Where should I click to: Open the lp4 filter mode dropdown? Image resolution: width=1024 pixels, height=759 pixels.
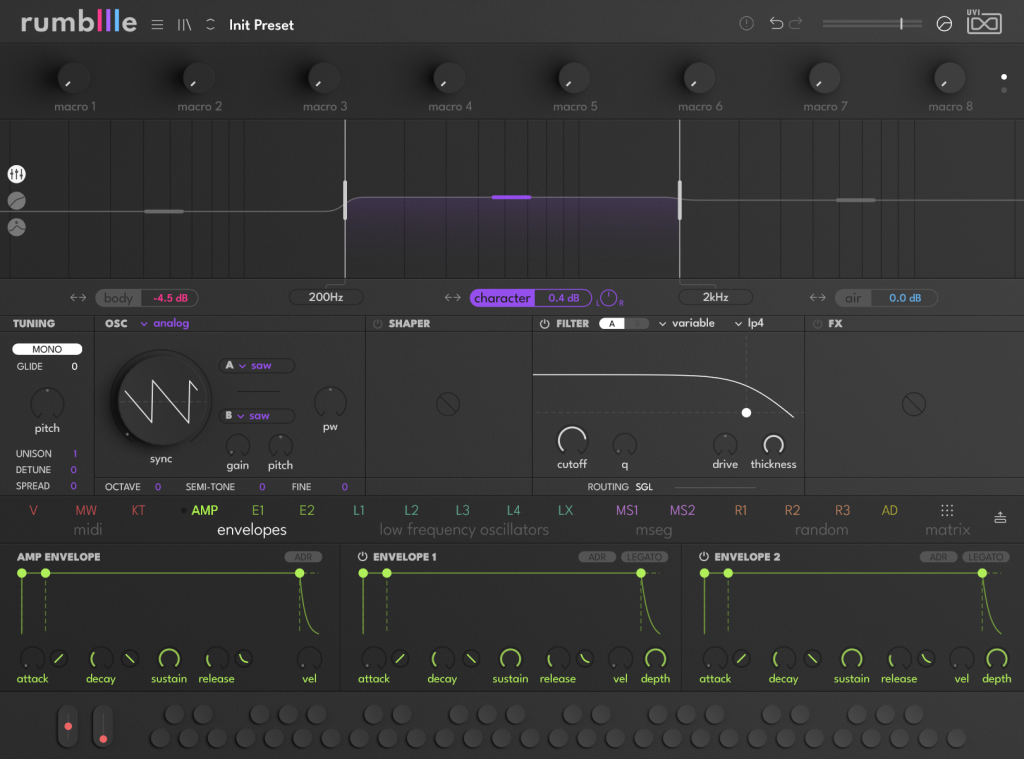coord(749,323)
